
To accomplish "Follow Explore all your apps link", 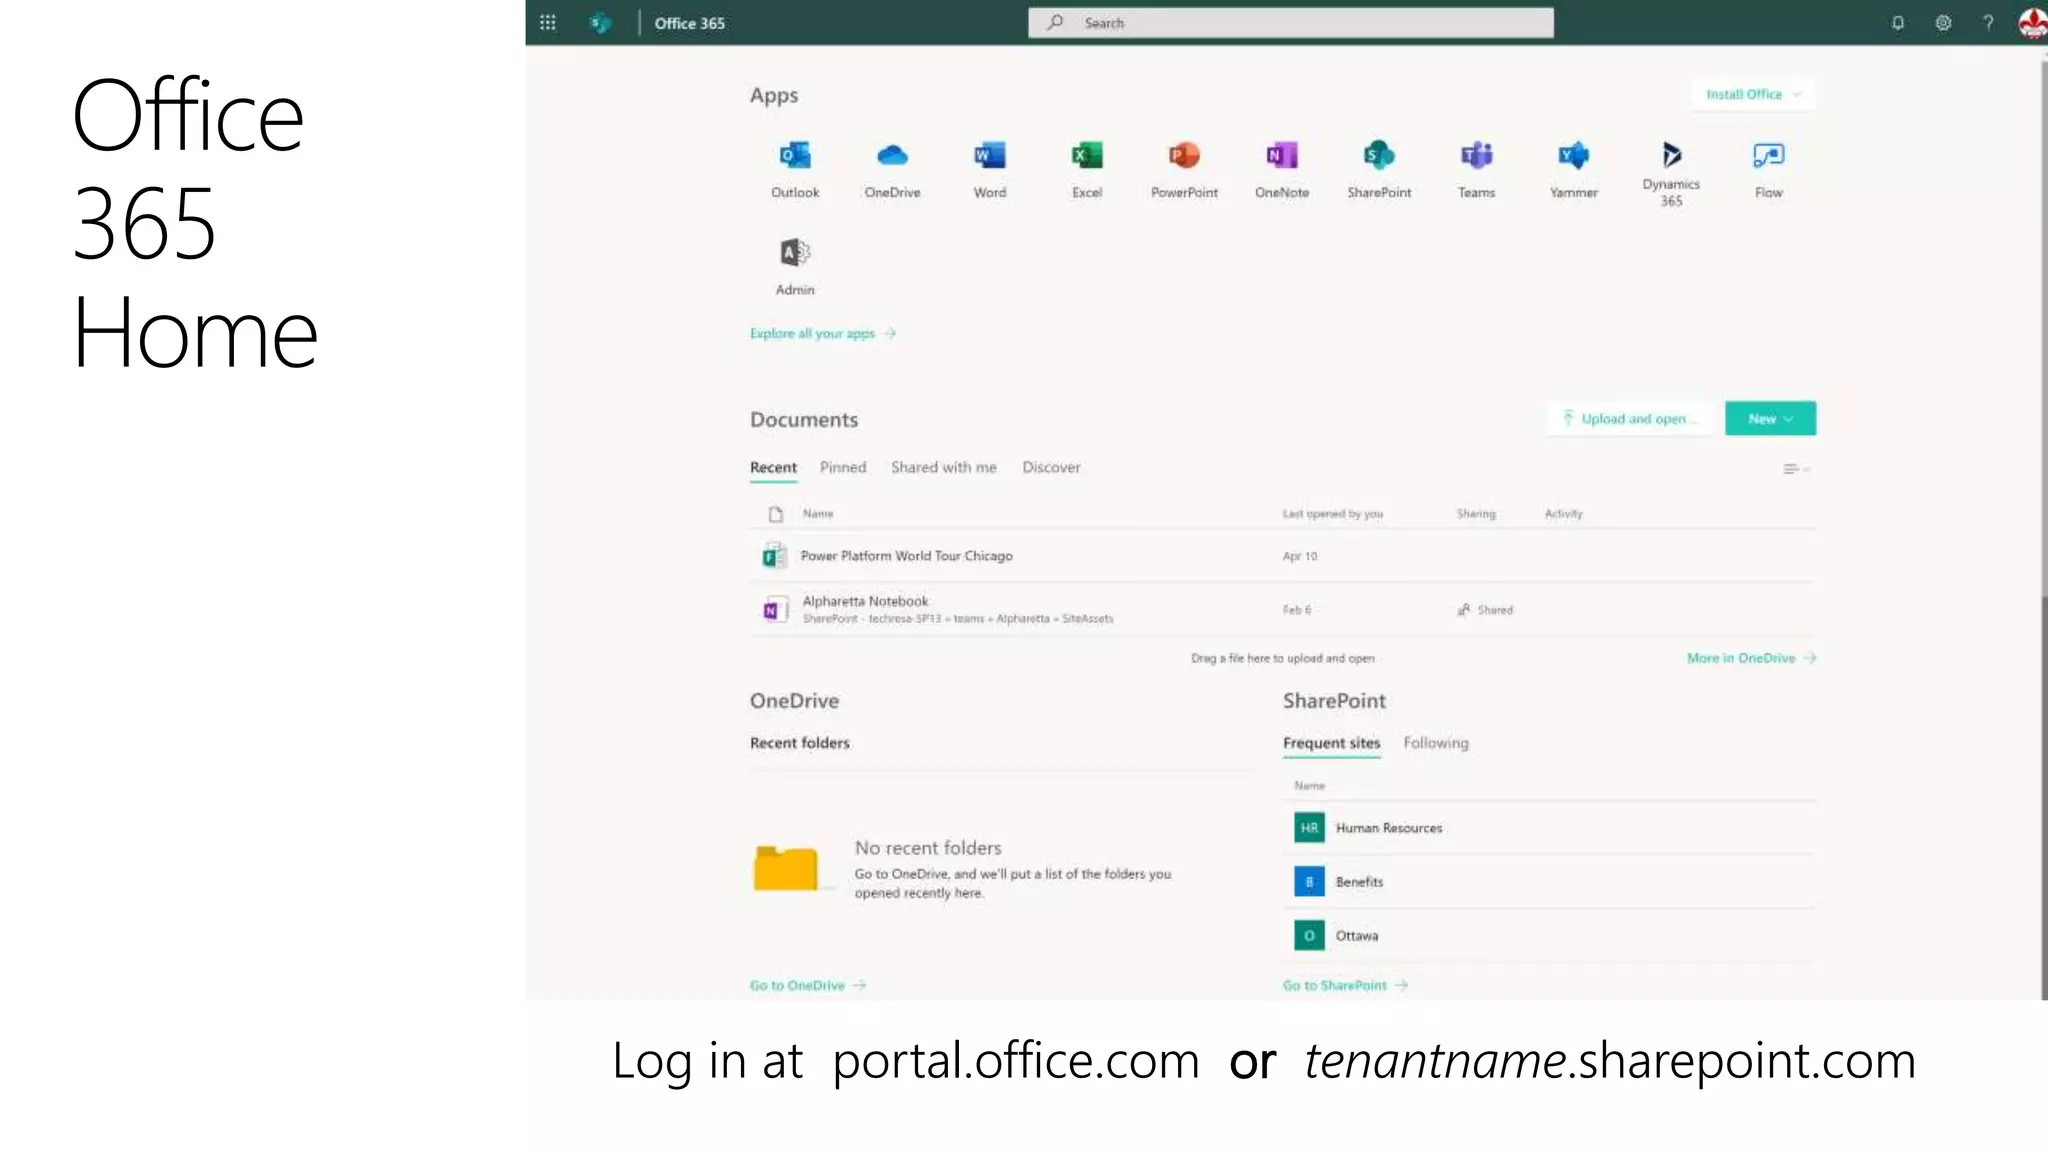I will point(822,334).
